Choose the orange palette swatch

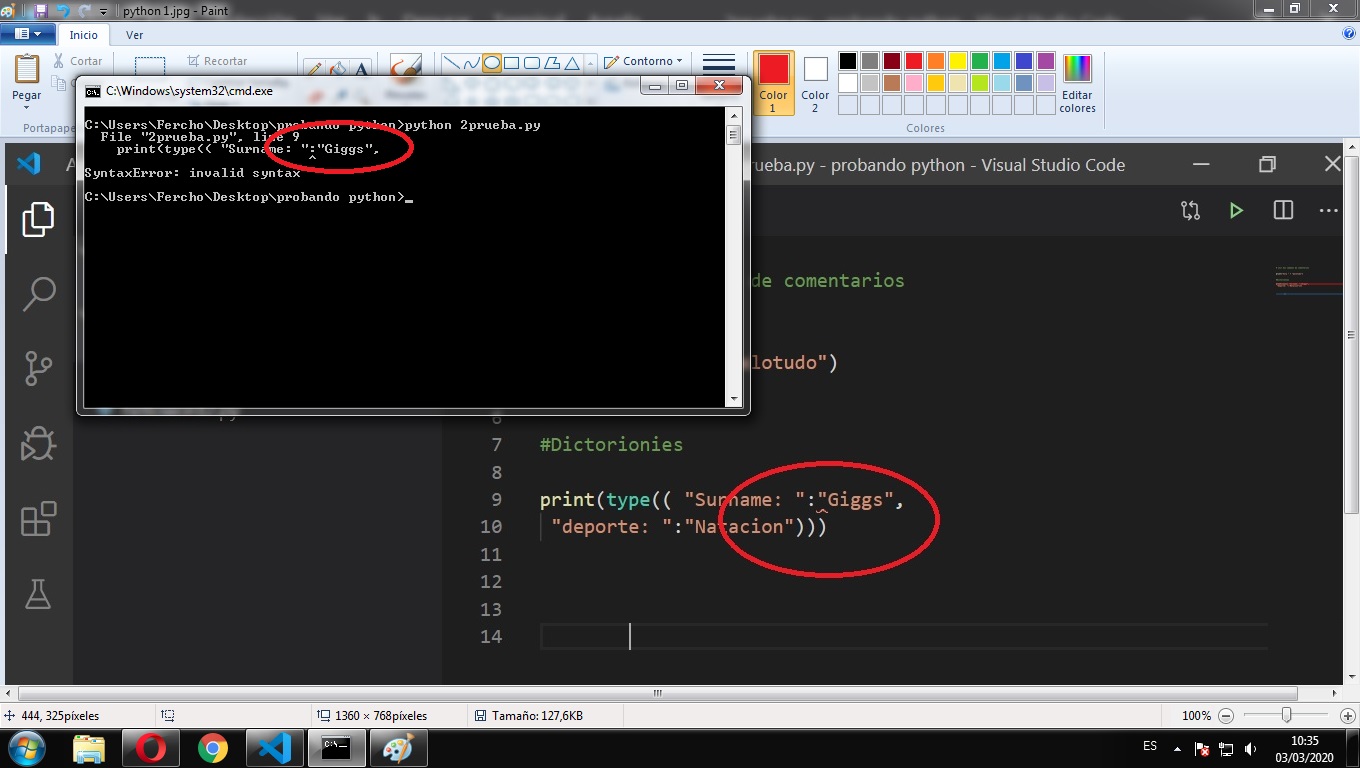tap(936, 61)
